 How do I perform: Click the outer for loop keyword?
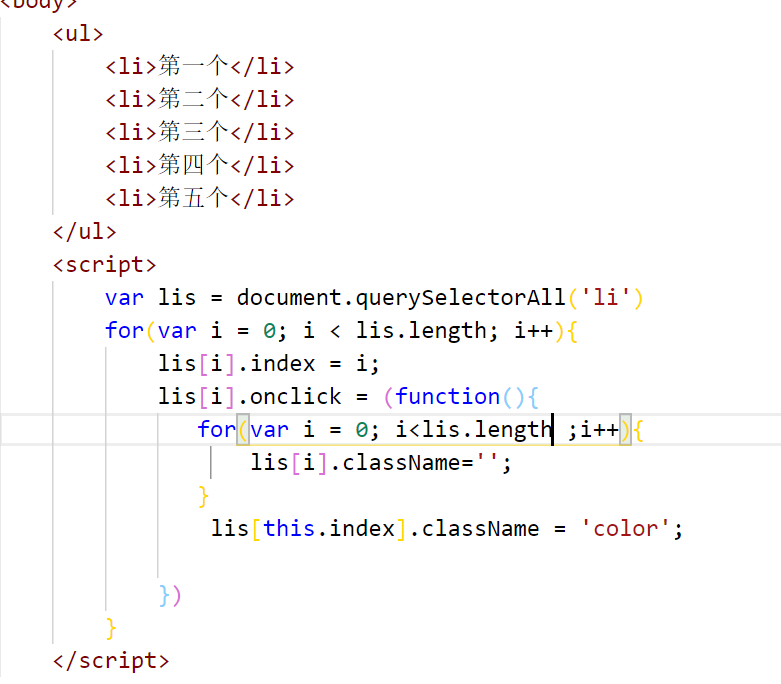click(125, 330)
